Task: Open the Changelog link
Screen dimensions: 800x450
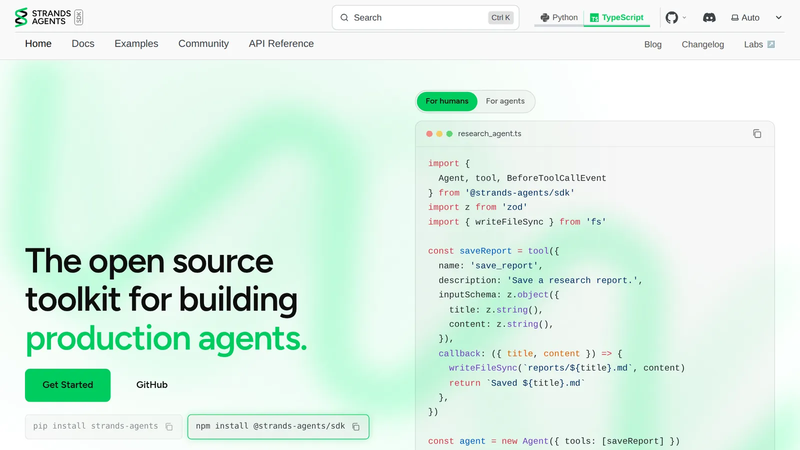Action: pyautogui.click(x=703, y=44)
